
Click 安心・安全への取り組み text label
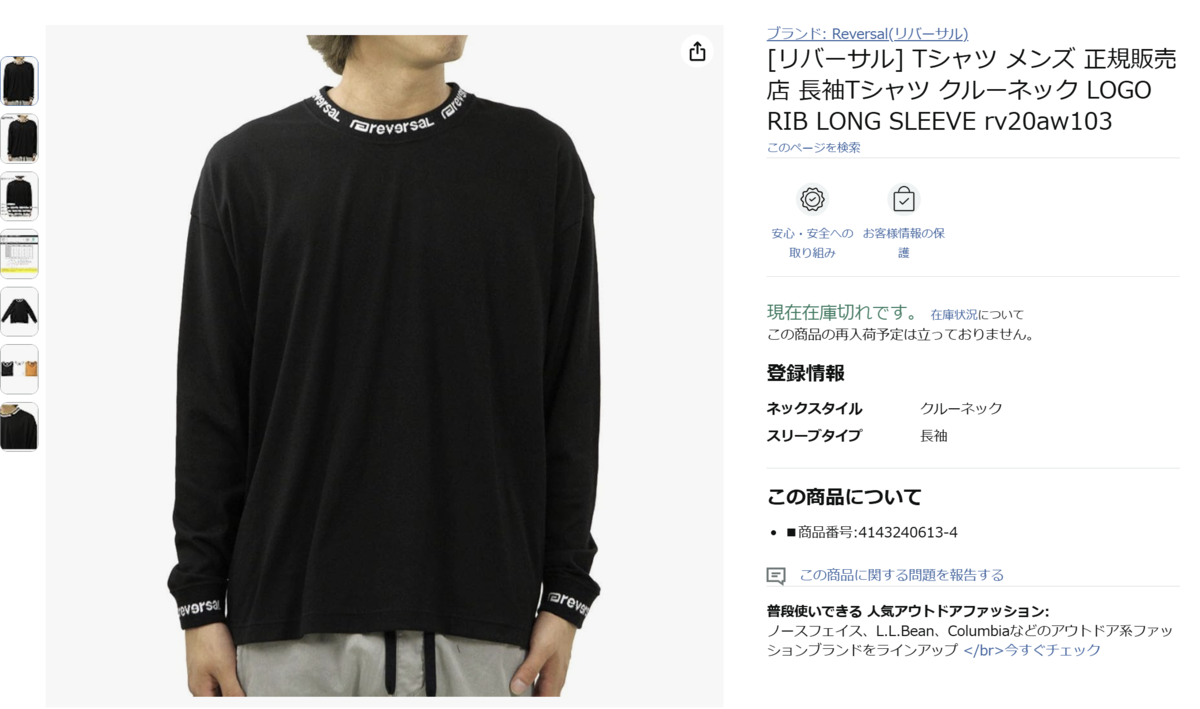pyautogui.click(x=812, y=243)
